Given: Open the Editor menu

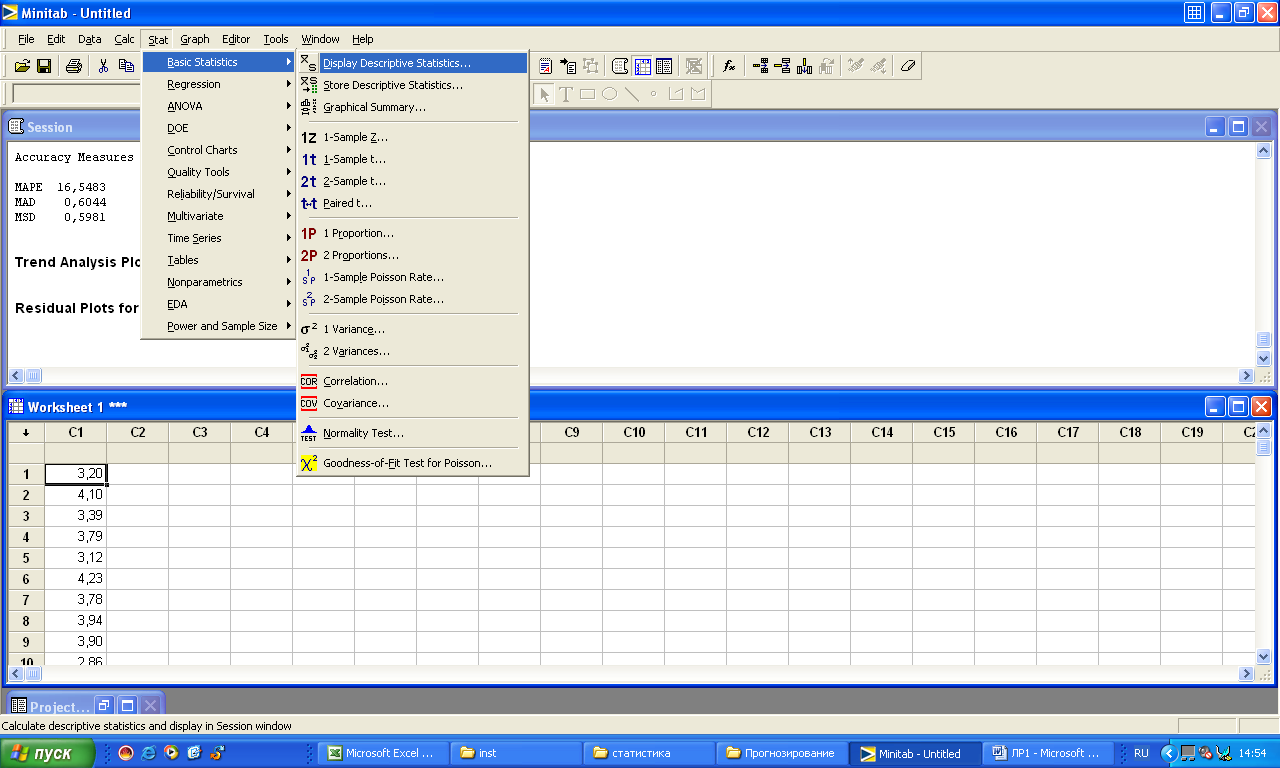Looking at the screenshot, I should [x=236, y=39].
